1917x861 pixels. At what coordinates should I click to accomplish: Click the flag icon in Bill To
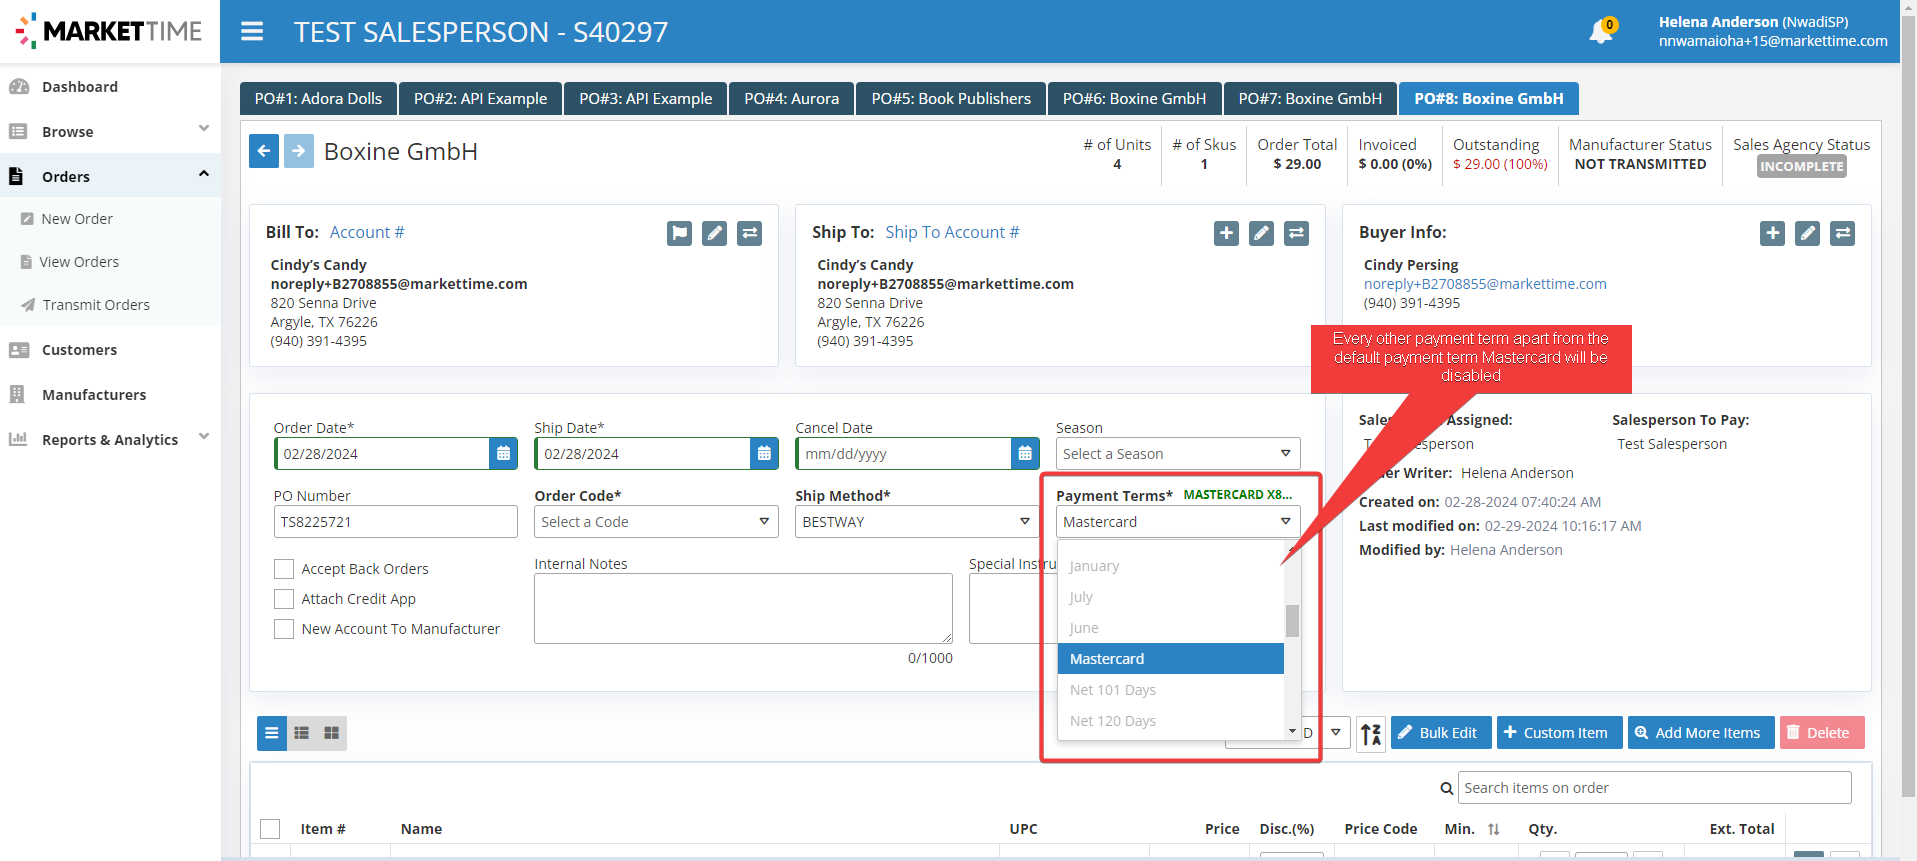(x=679, y=233)
